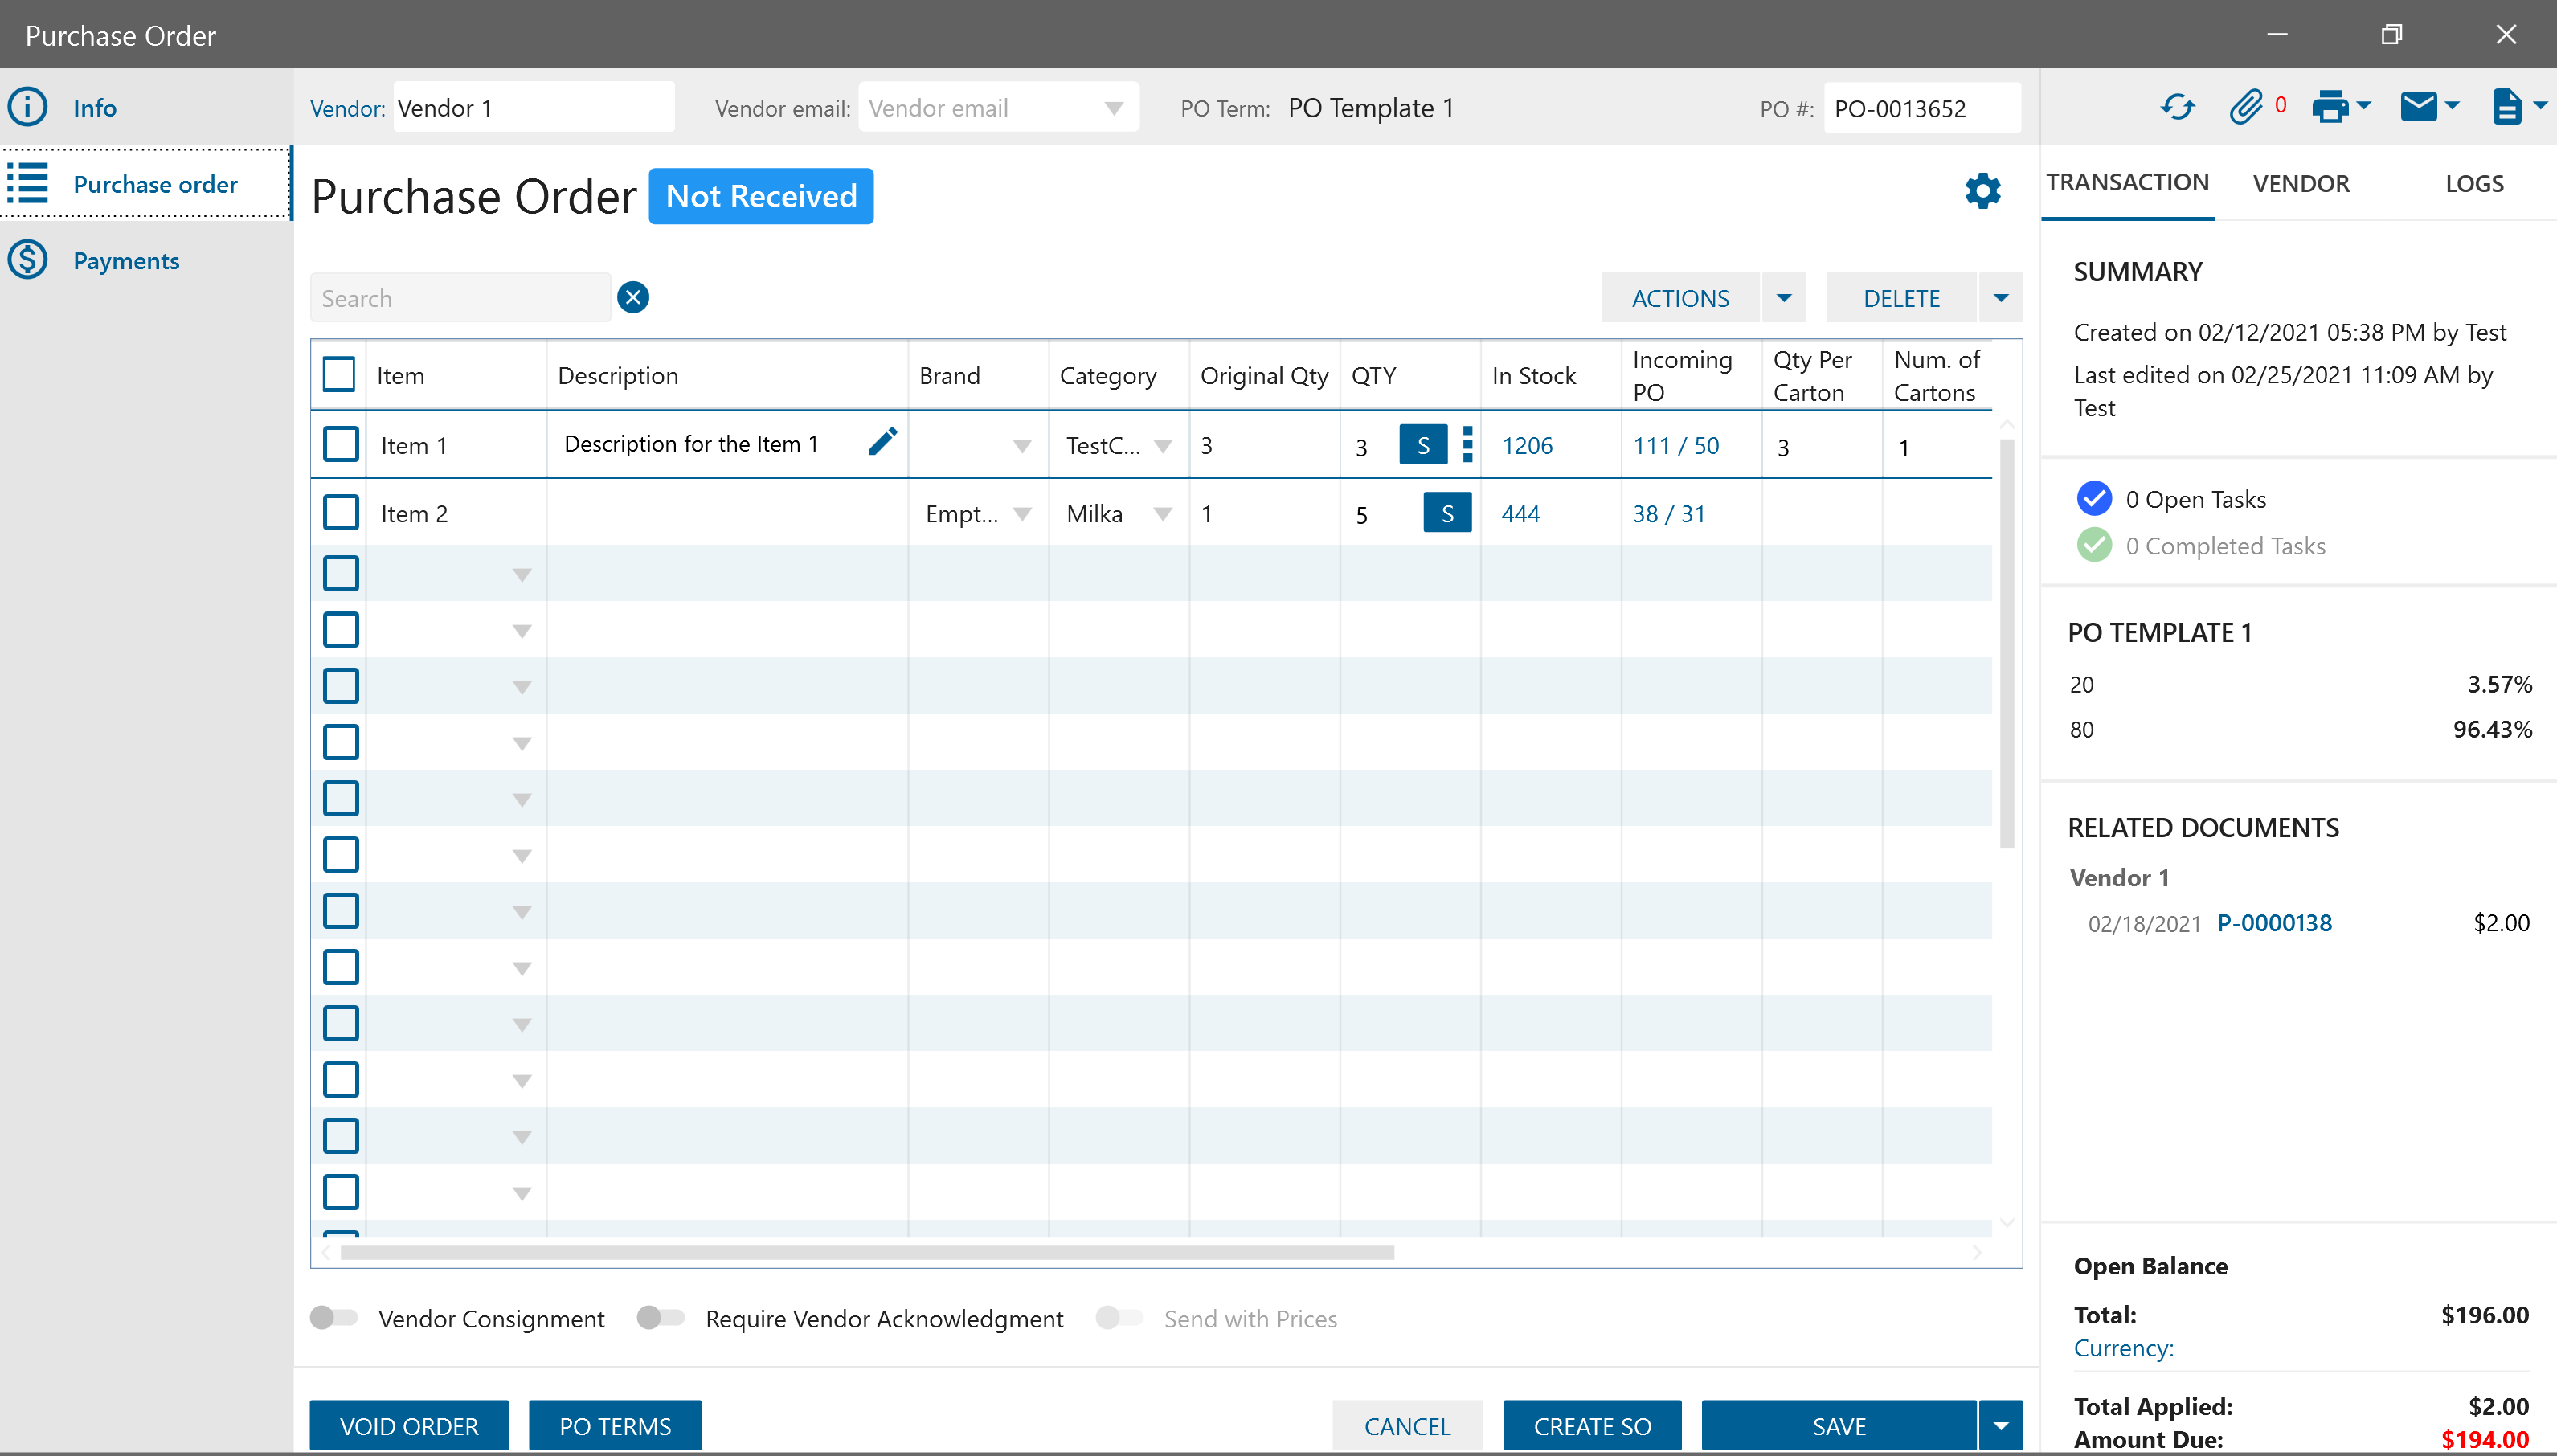Clear the search with X icon
2557x1456 pixels.
coord(633,298)
